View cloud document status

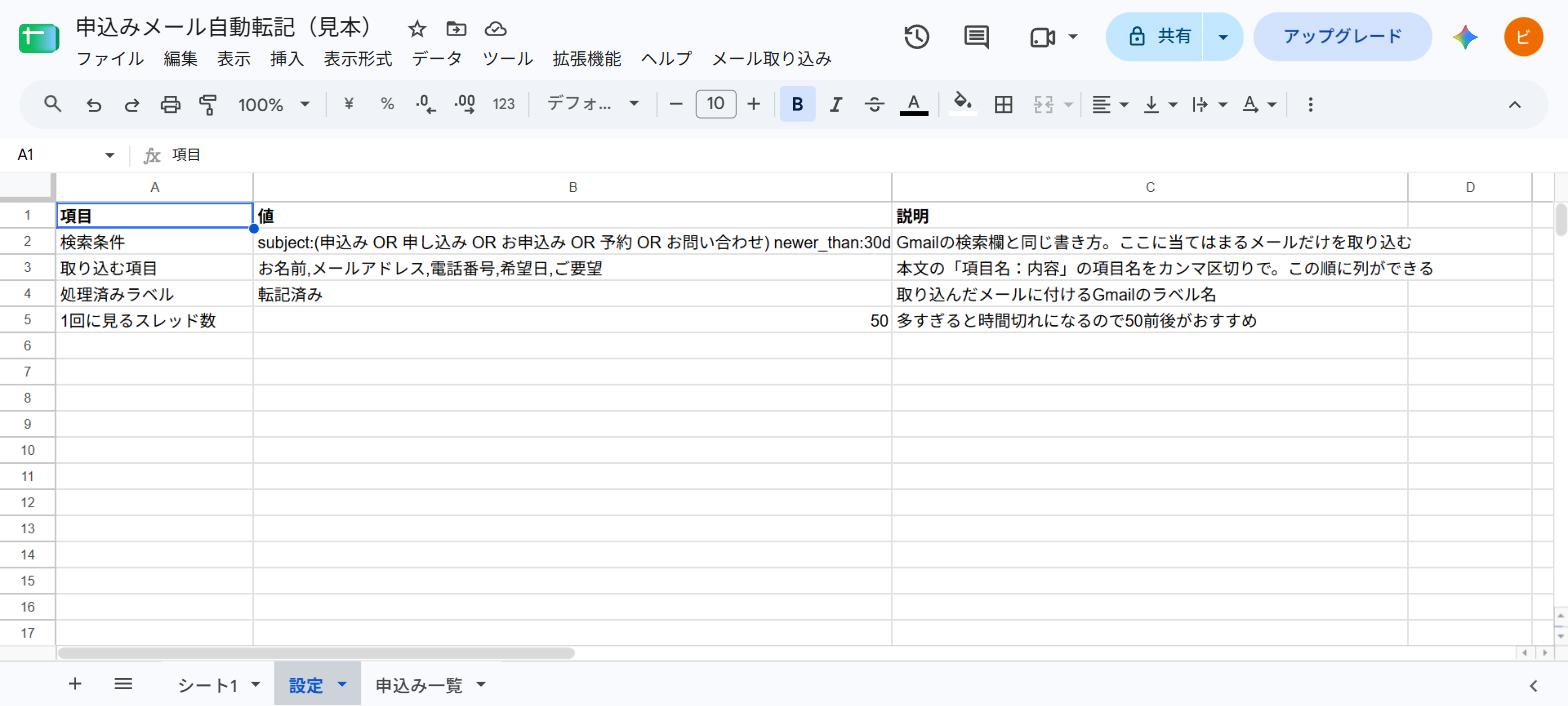tap(495, 29)
